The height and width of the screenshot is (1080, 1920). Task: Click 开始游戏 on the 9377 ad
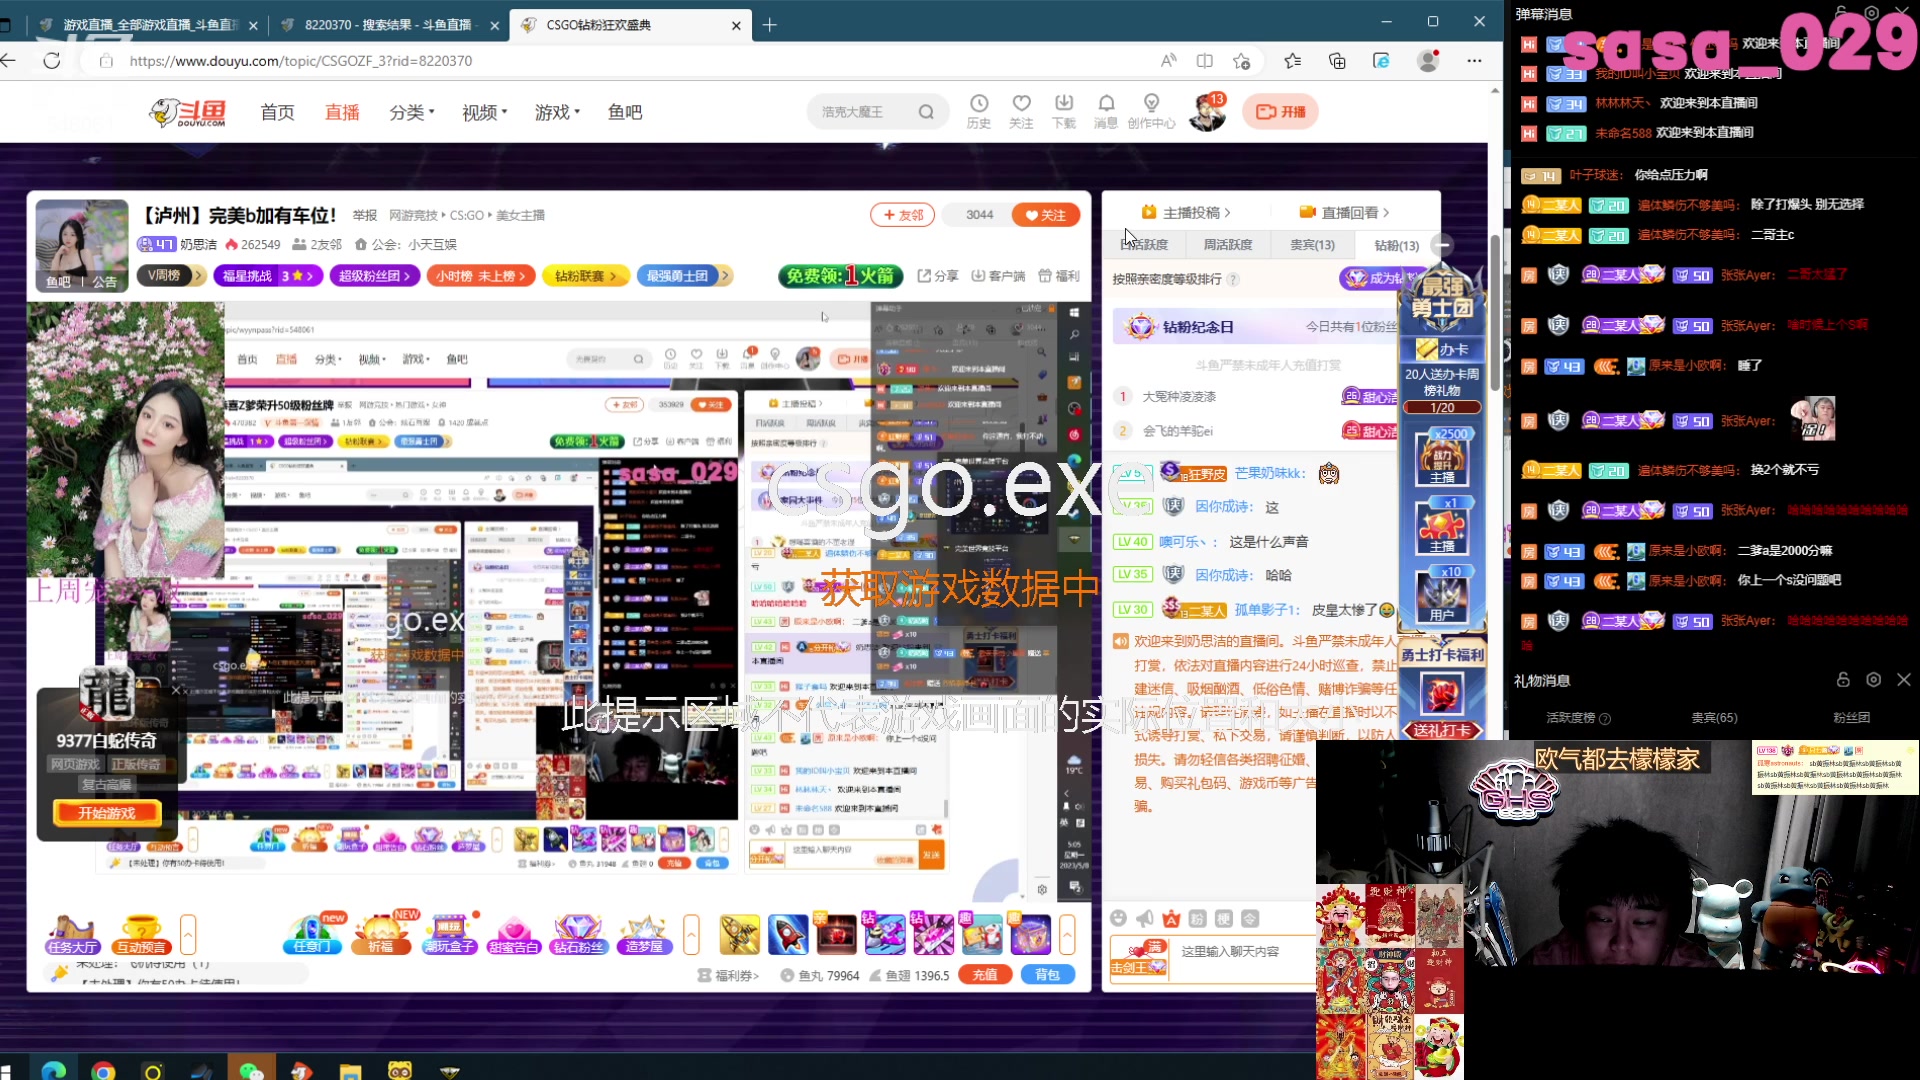[x=107, y=813]
